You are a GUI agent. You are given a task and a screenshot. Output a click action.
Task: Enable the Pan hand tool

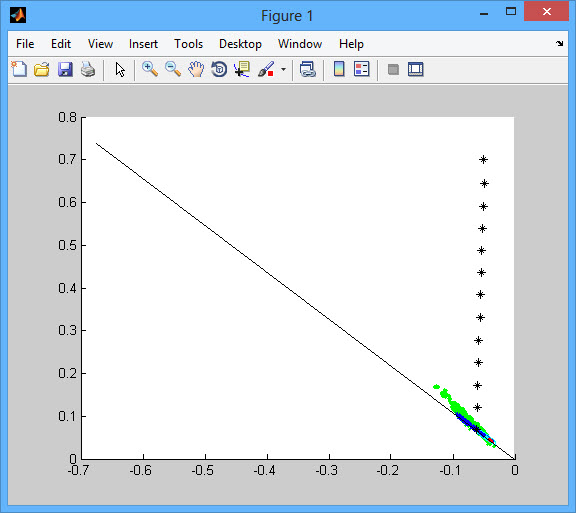[196, 69]
